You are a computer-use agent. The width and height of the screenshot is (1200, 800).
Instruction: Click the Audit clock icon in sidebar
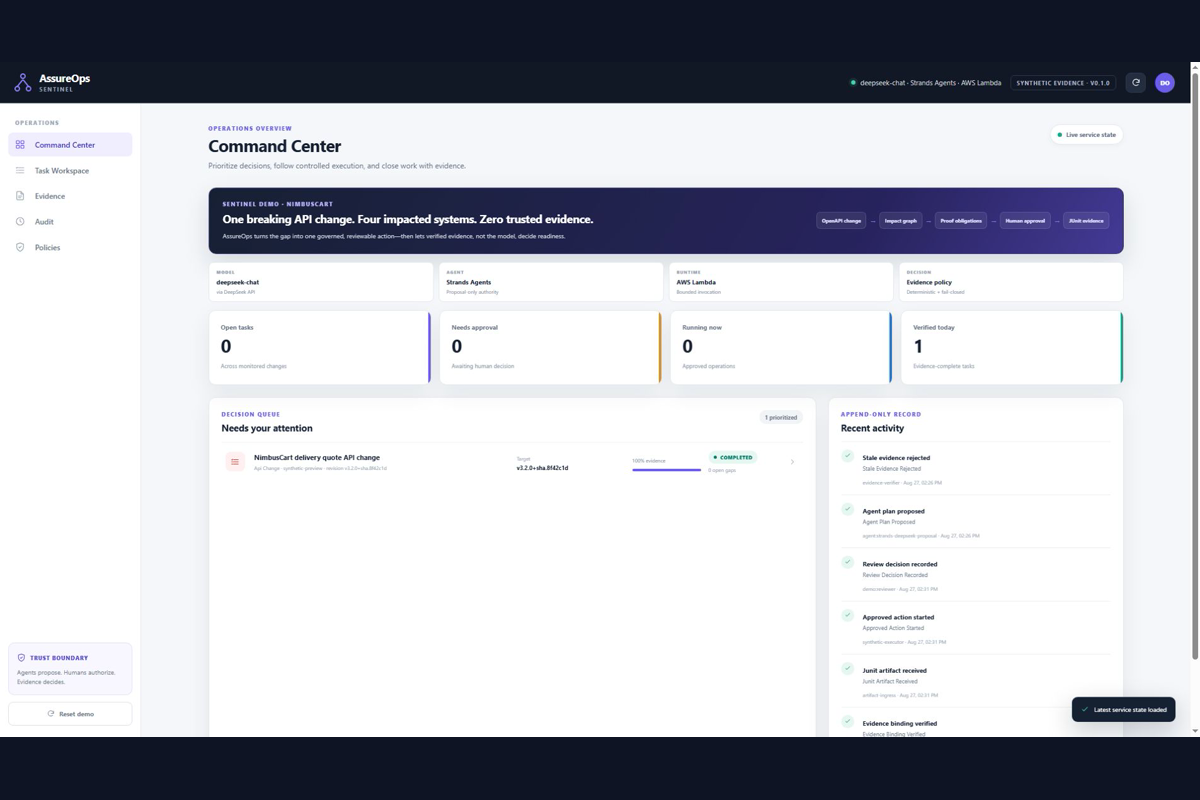20,222
